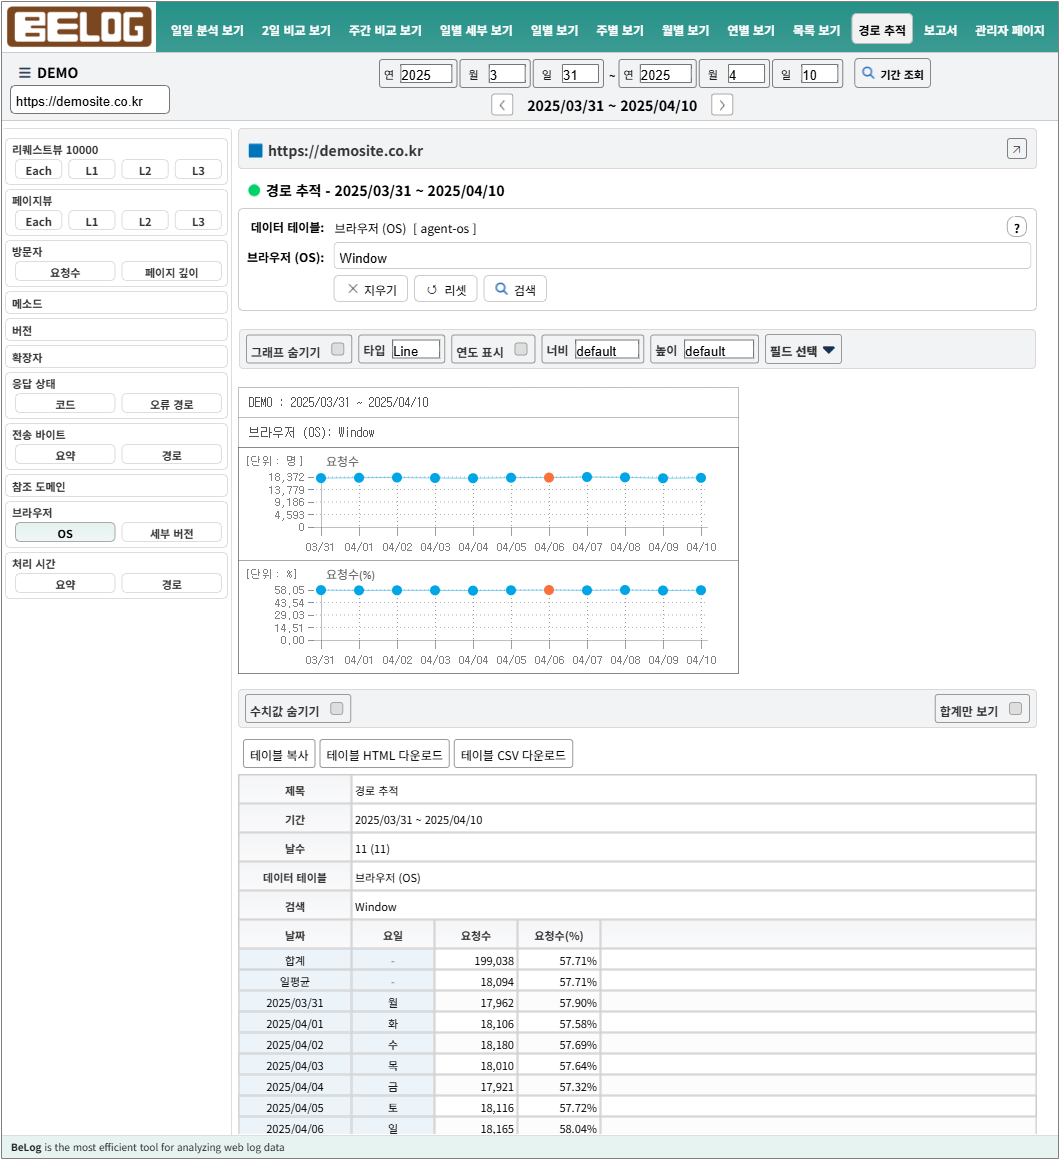This screenshot has height=1160, width=1060.
Task: Open the DEMO hamburger menu icon
Action: tap(24, 72)
